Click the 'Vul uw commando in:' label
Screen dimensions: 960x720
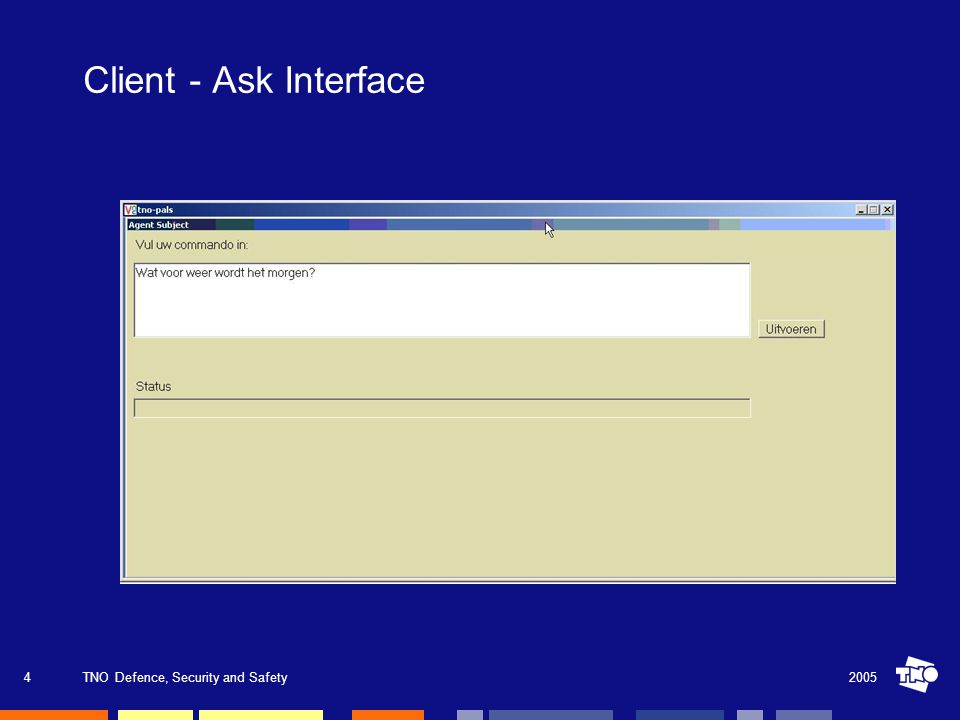click(x=192, y=245)
